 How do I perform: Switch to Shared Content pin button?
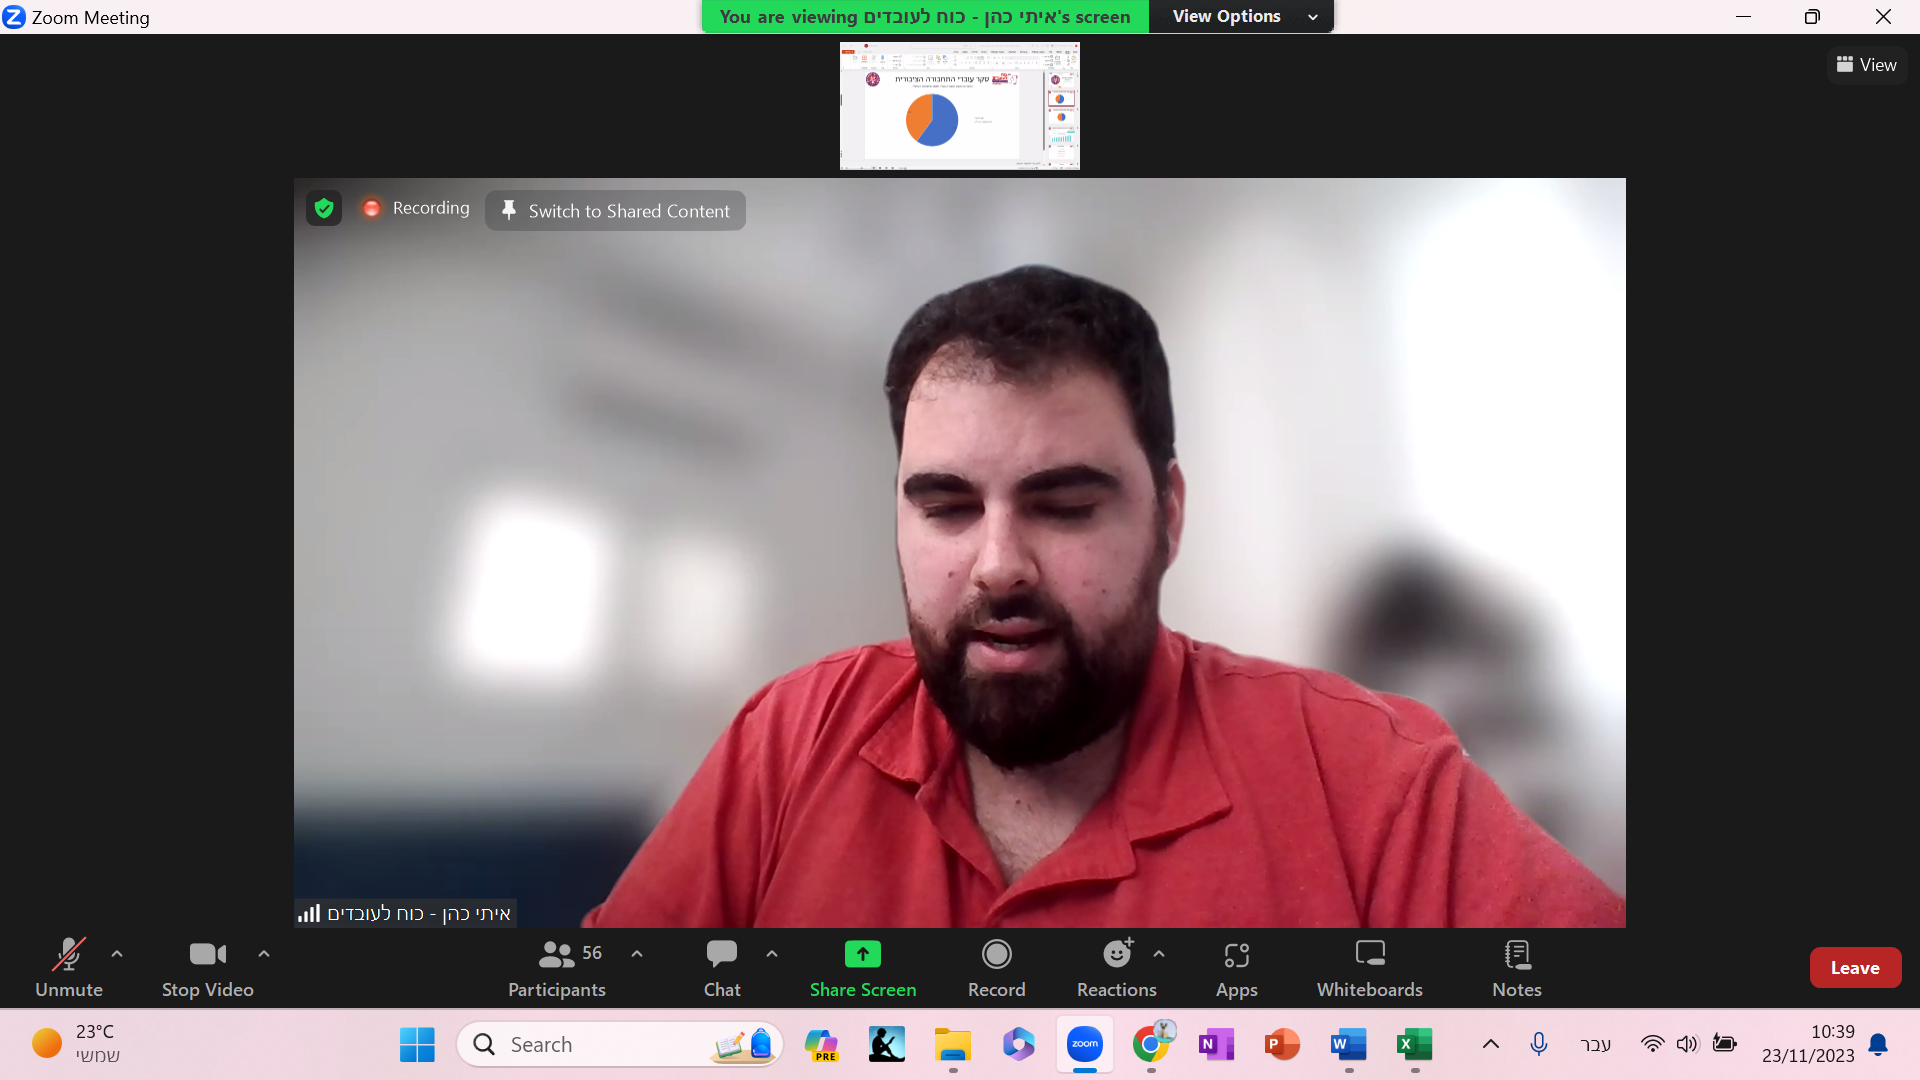[x=615, y=211]
